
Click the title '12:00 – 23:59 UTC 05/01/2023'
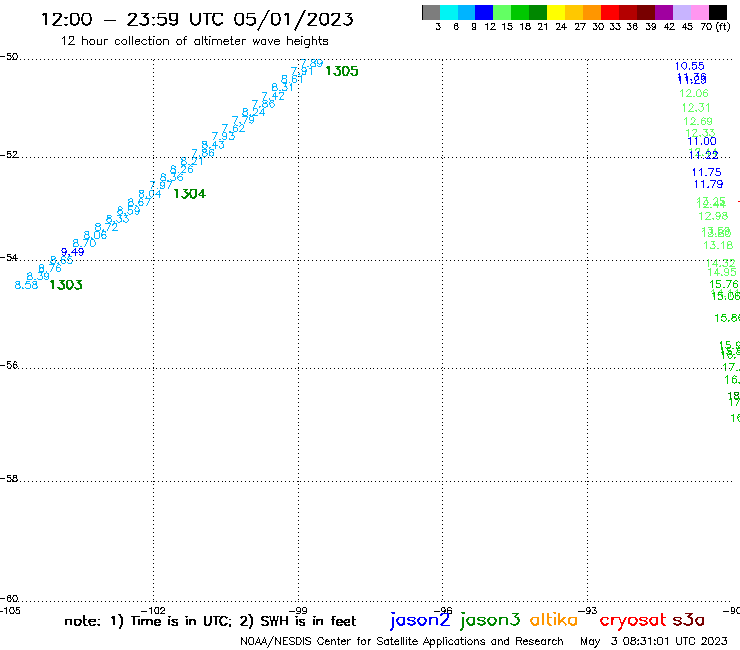coord(197,19)
